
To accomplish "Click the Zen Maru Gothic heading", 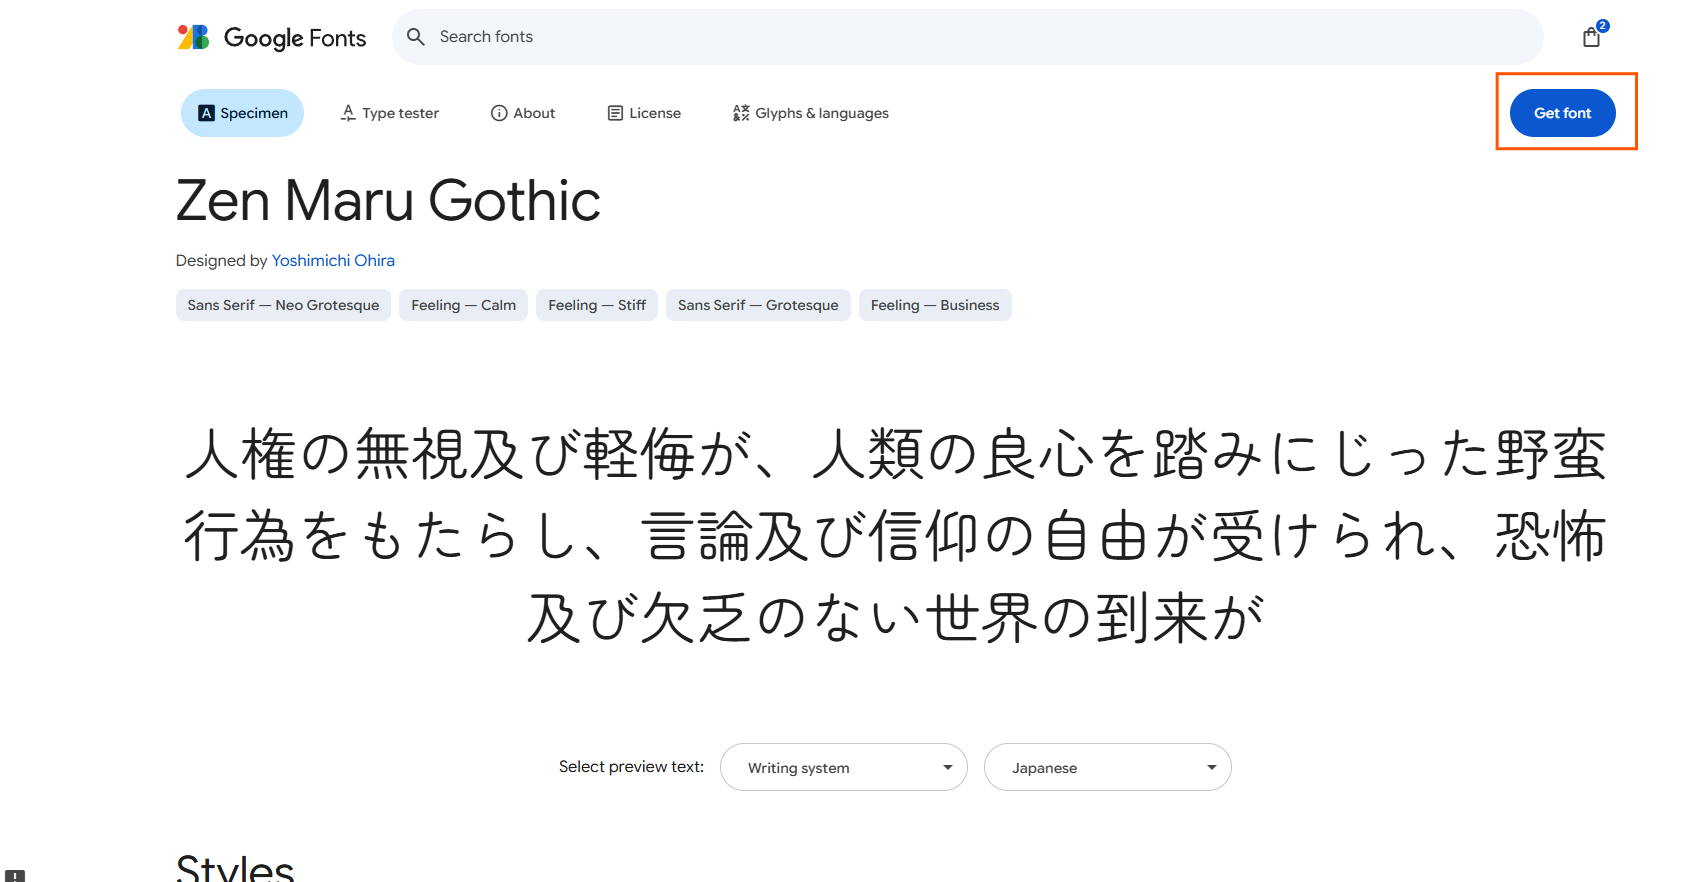I will pyautogui.click(x=388, y=200).
